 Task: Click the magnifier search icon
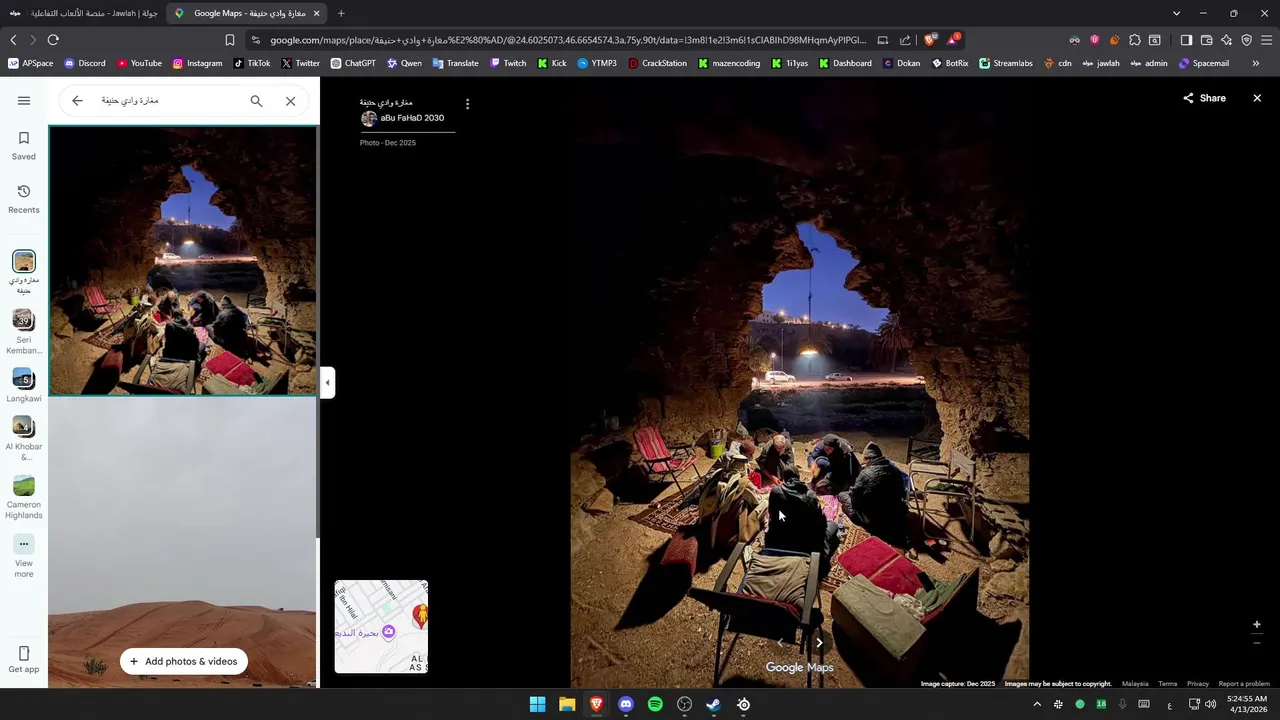coord(256,101)
